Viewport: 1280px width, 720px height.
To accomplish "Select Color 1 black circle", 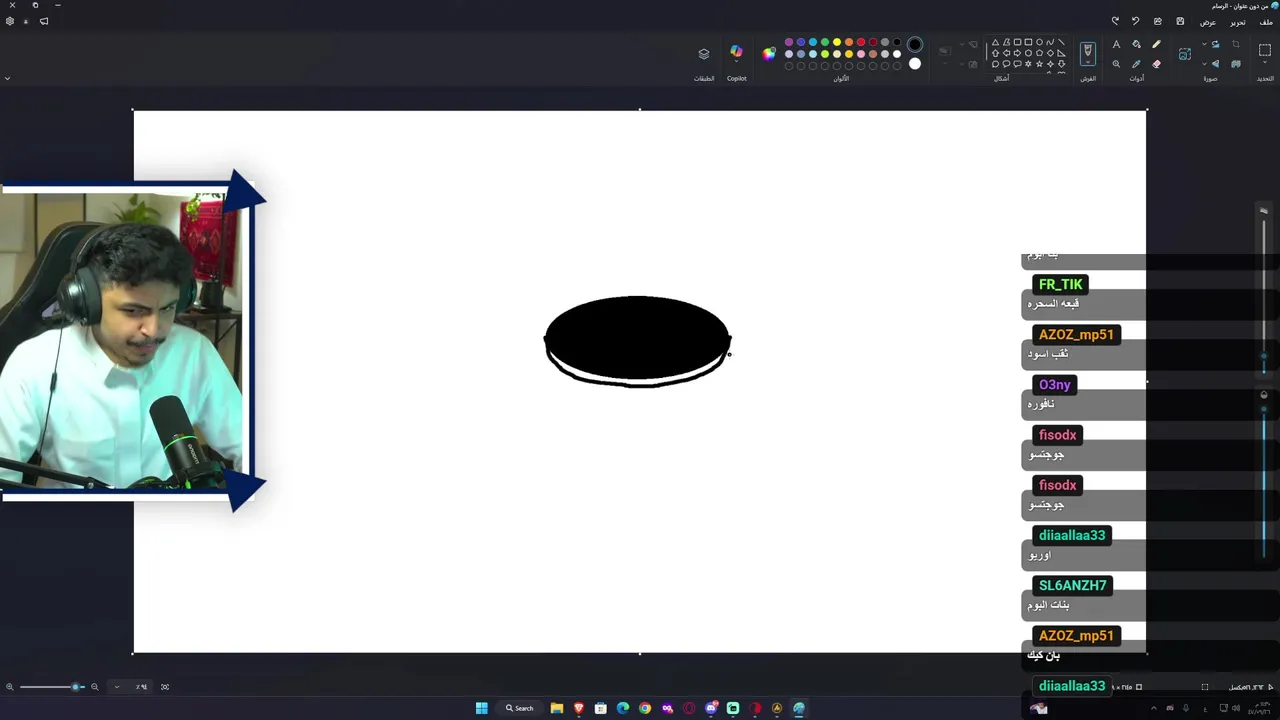I will [915, 44].
